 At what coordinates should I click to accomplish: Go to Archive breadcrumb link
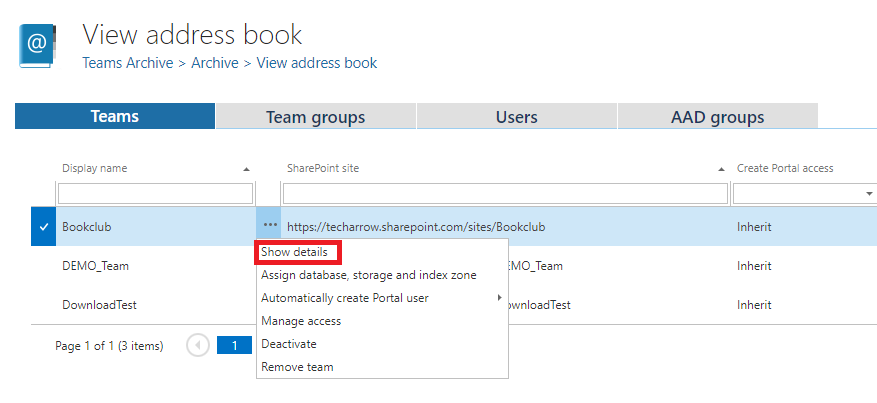pos(215,63)
